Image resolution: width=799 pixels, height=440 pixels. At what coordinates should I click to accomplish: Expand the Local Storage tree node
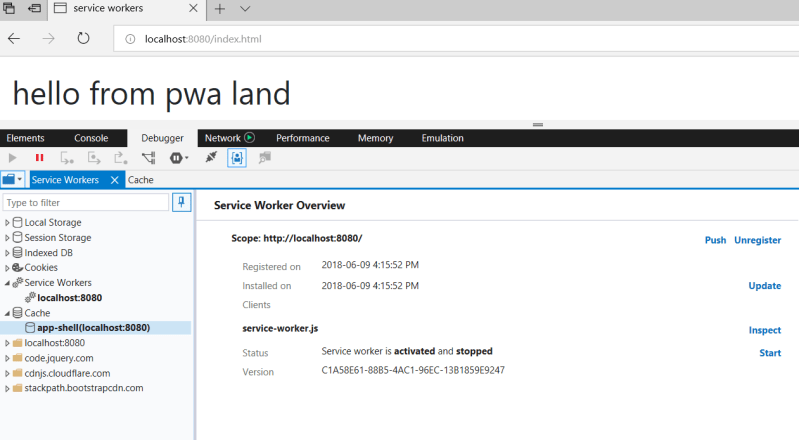(7, 223)
